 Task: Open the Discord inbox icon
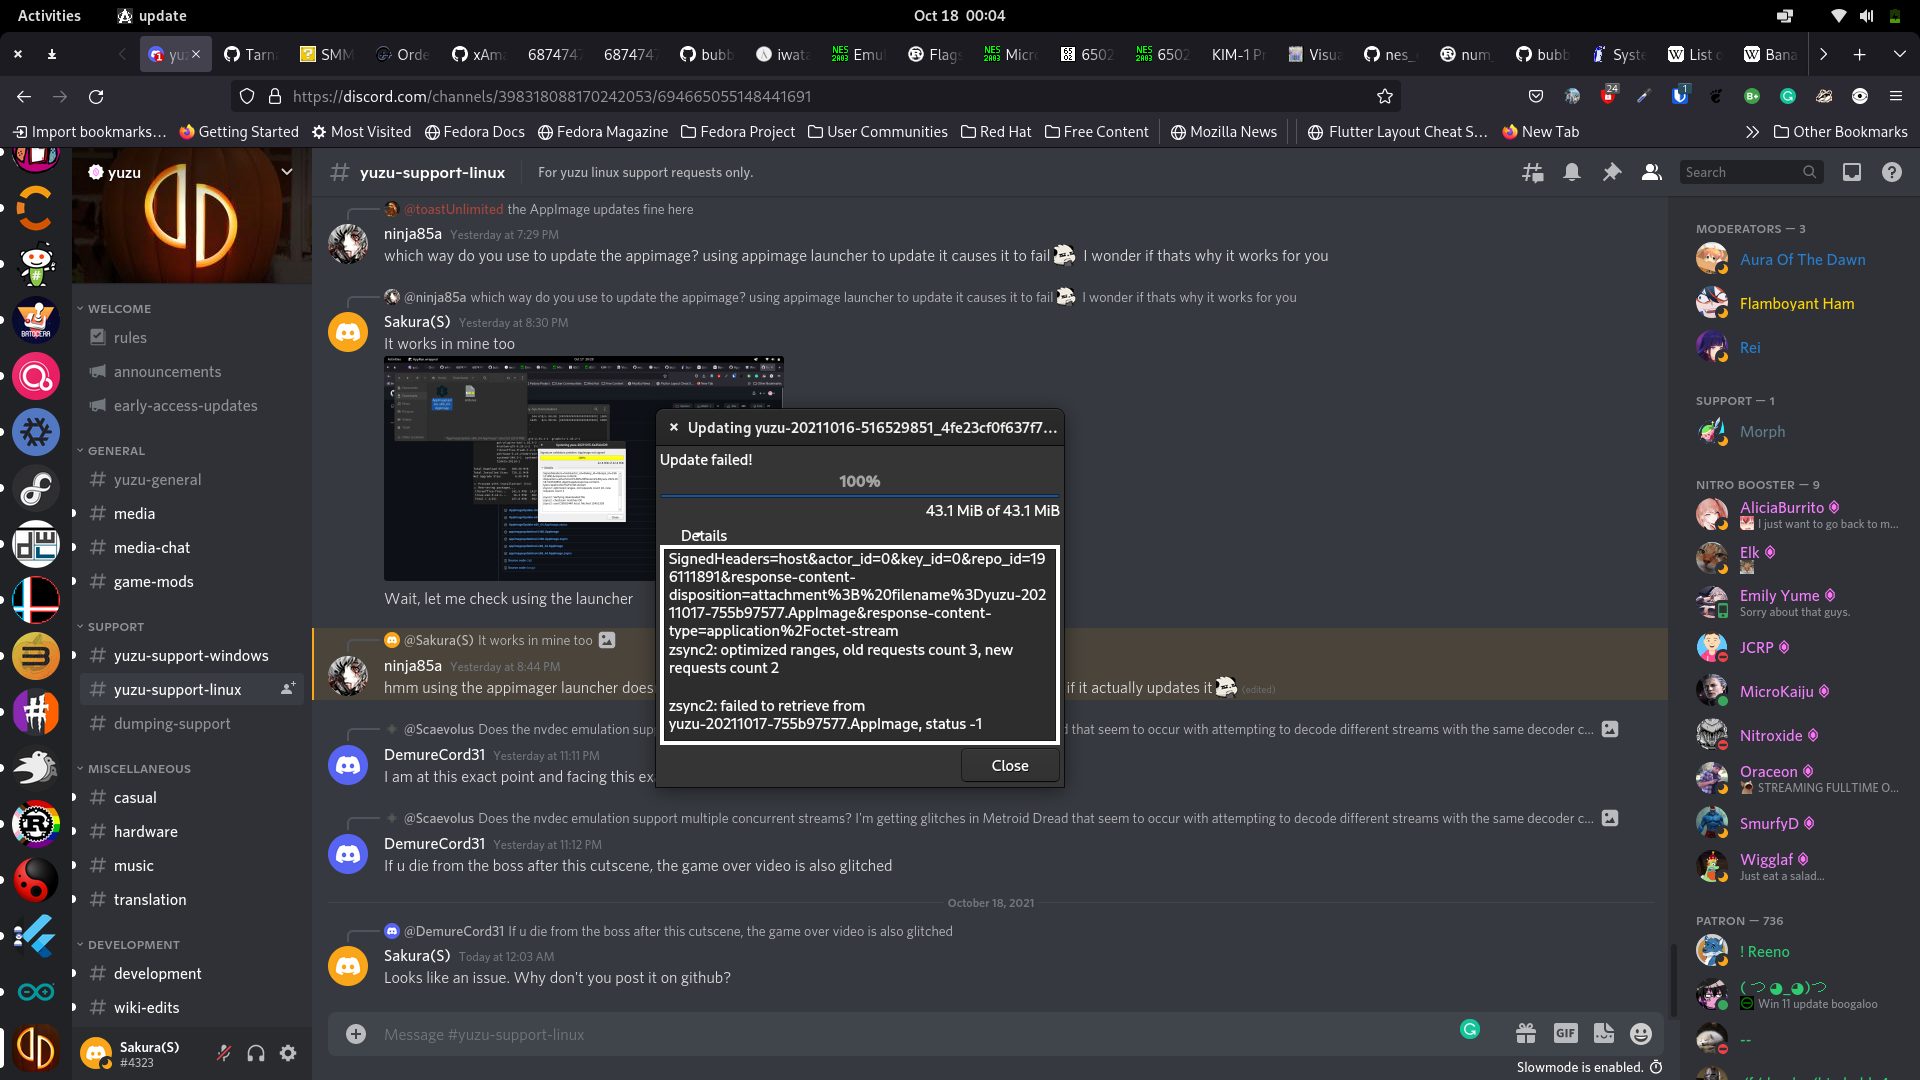tap(1851, 172)
